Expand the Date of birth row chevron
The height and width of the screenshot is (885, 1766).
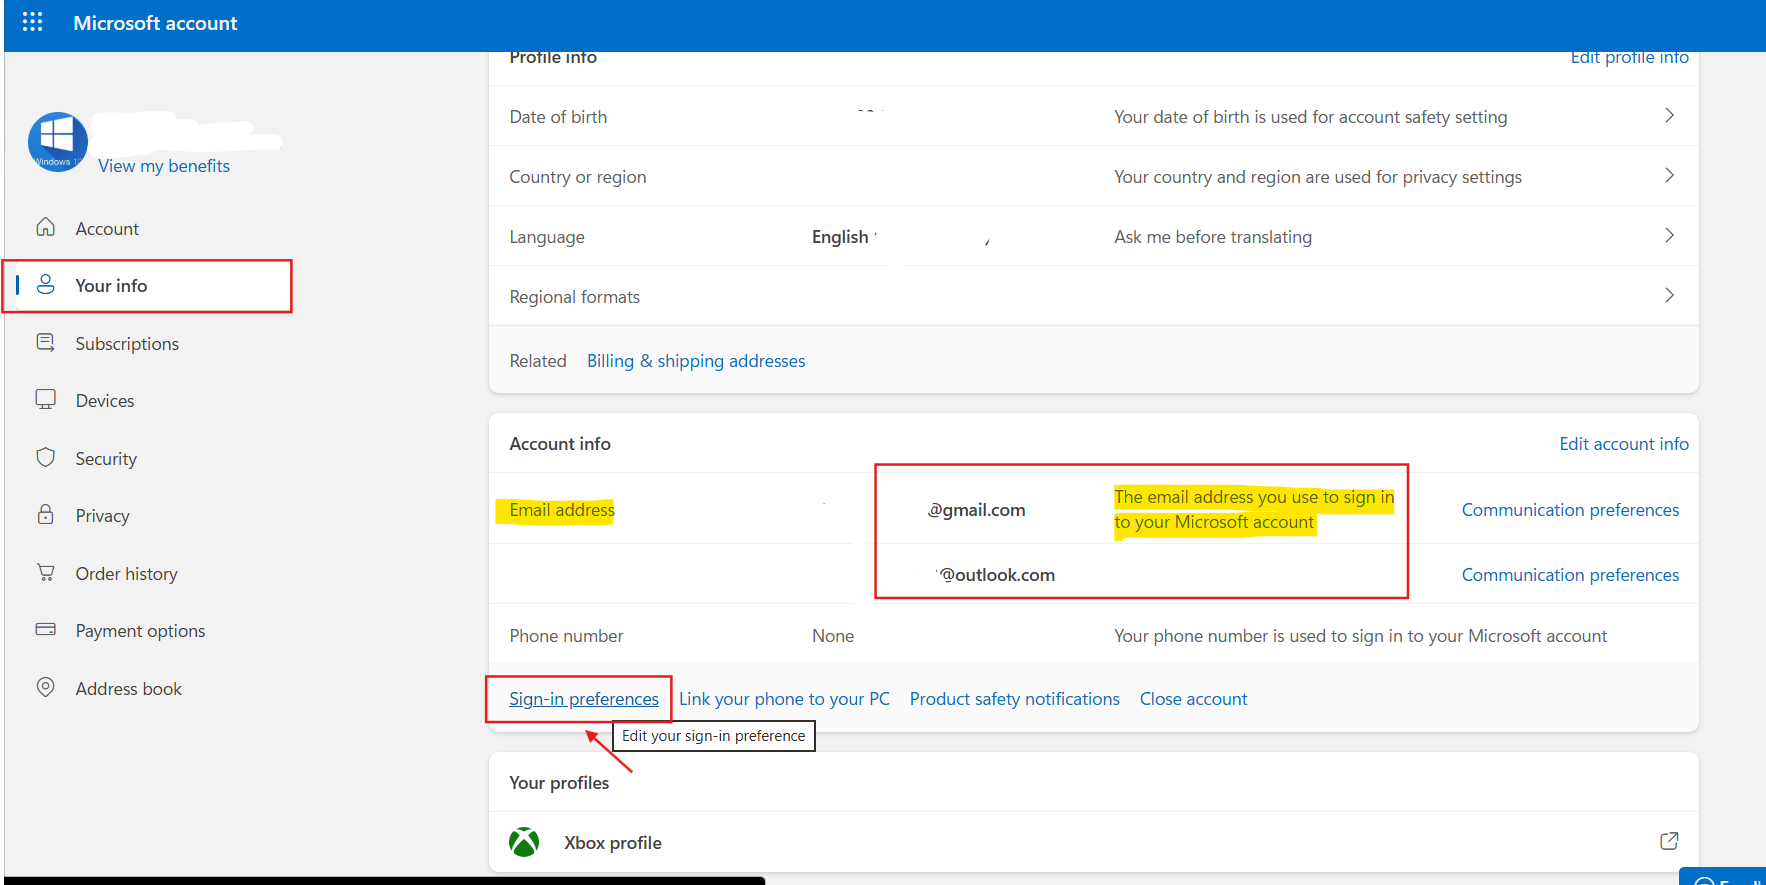1669,115
